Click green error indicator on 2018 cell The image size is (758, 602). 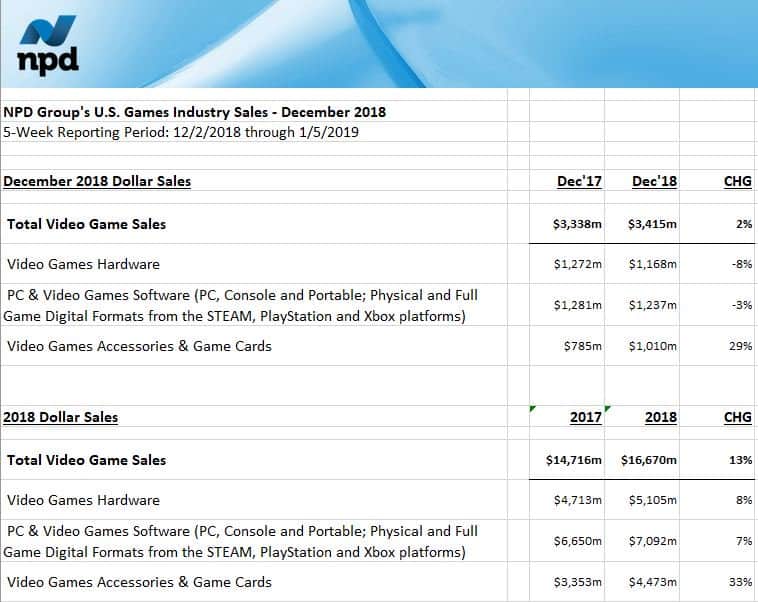(x=608, y=409)
